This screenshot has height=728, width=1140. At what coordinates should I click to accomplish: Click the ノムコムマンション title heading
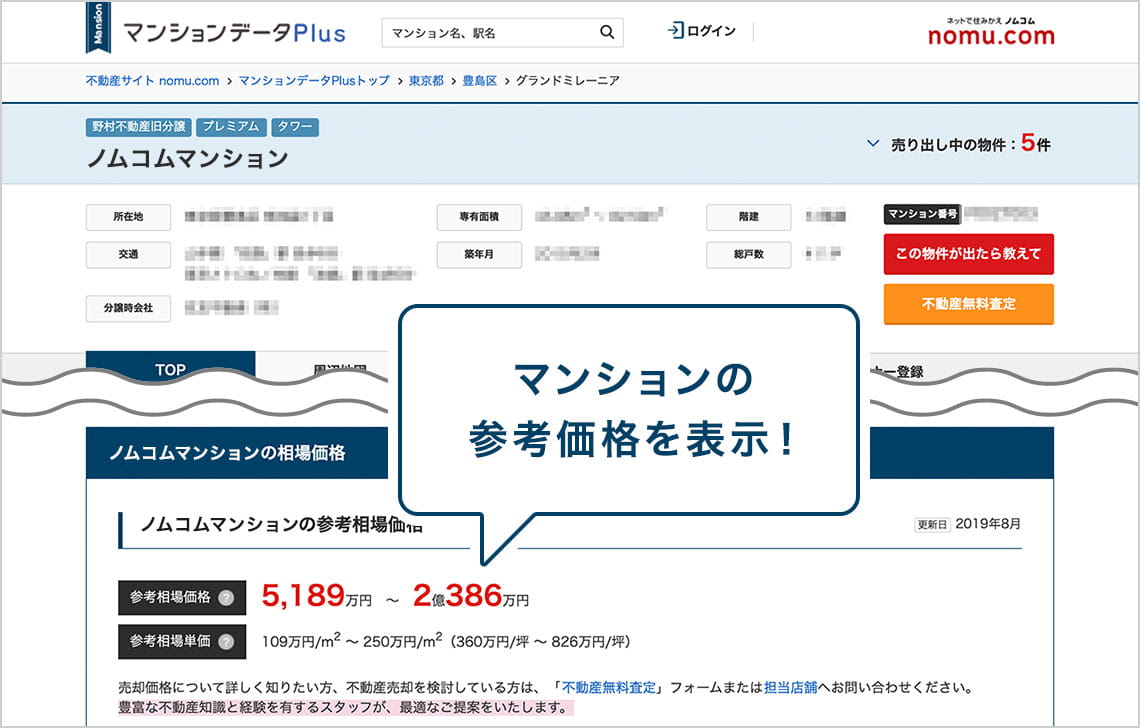(x=188, y=159)
